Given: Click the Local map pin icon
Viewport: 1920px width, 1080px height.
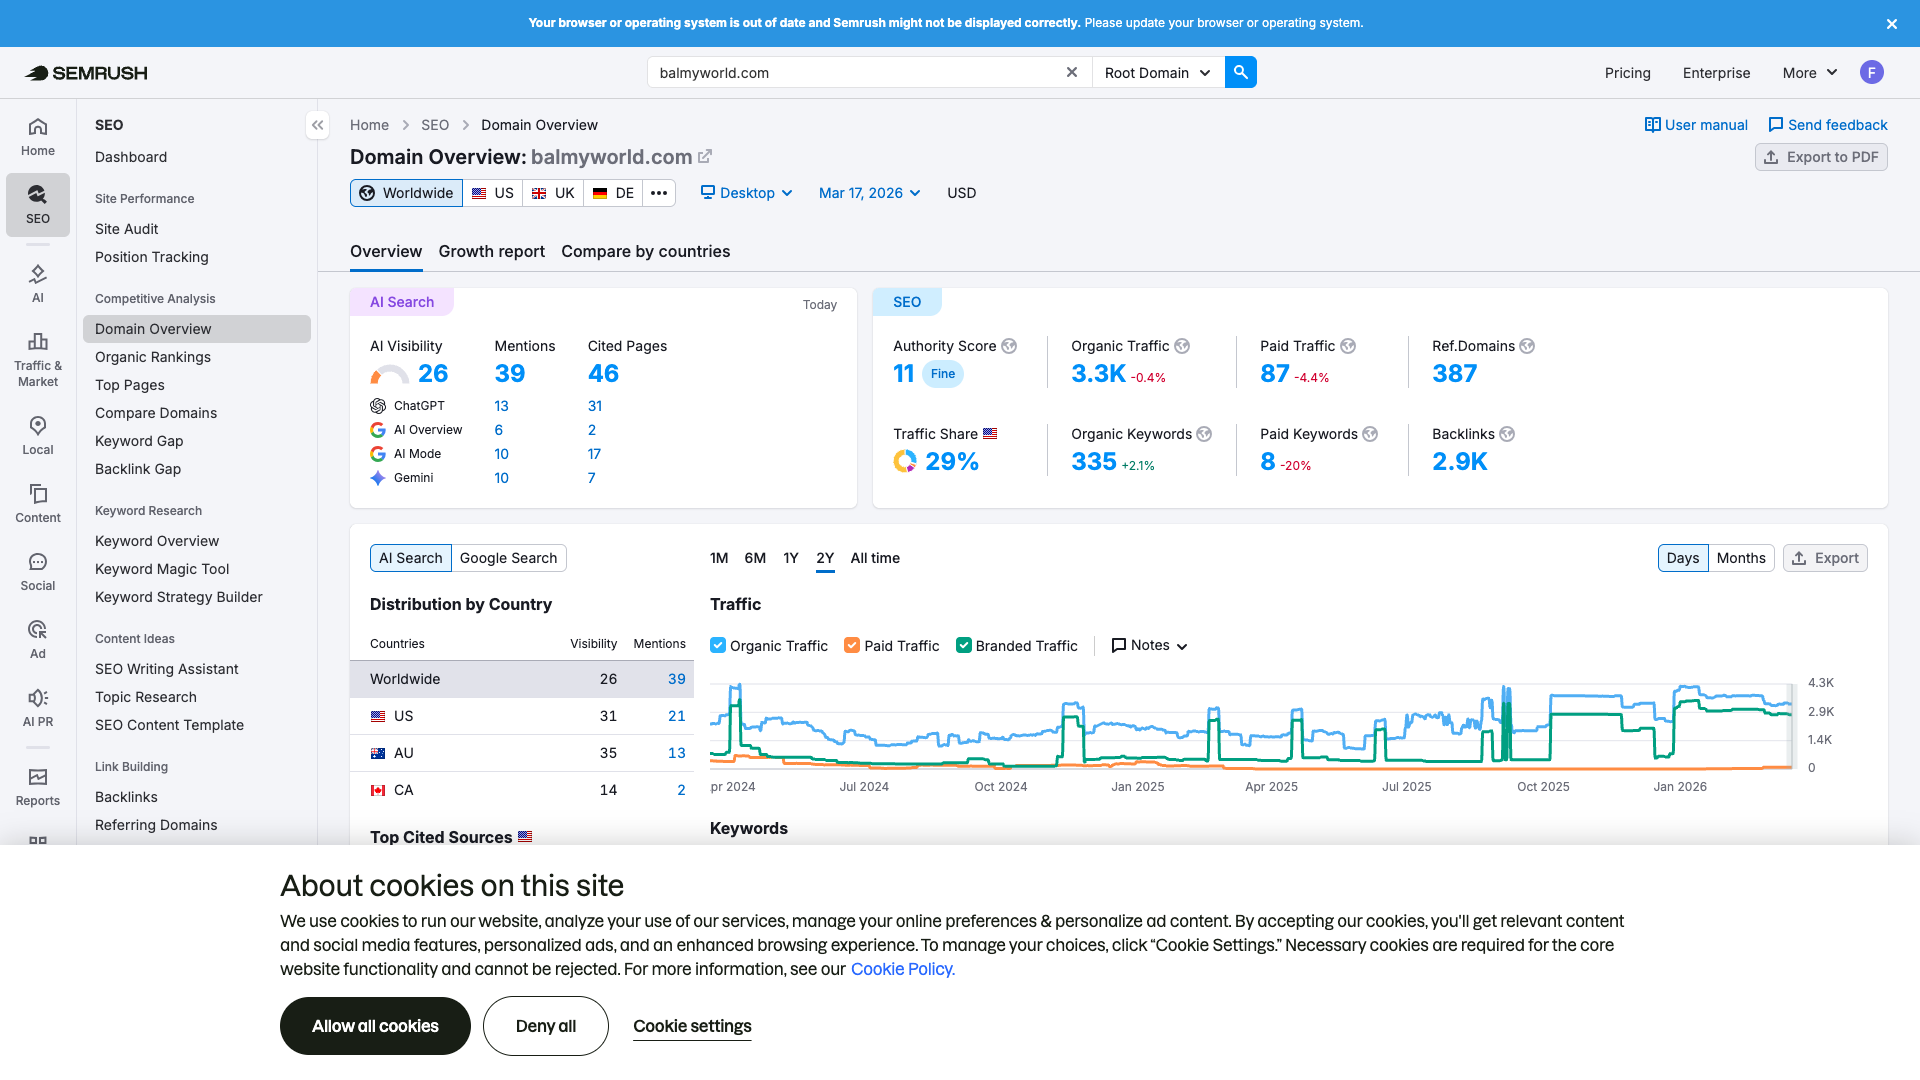Looking at the screenshot, I should [38, 426].
